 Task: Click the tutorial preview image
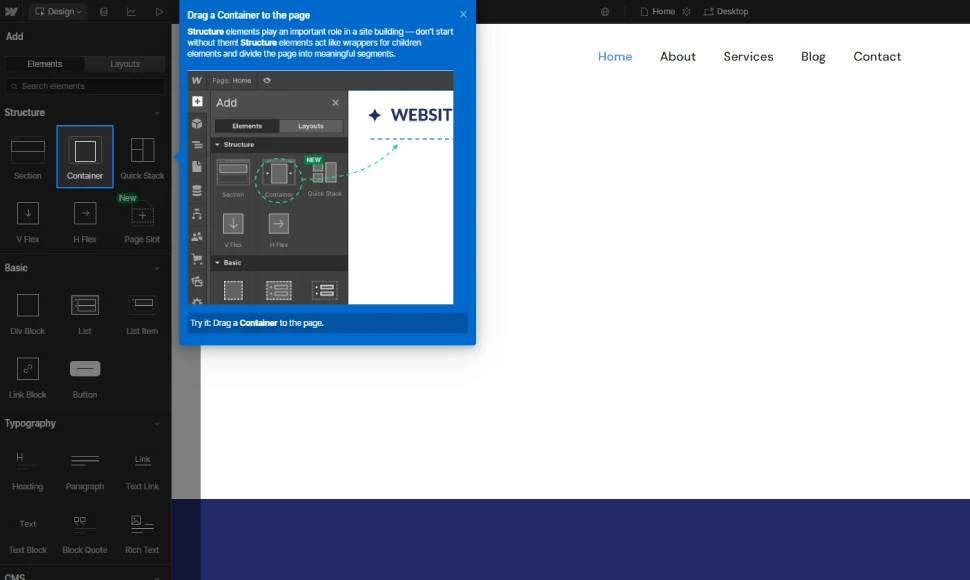tap(320, 187)
